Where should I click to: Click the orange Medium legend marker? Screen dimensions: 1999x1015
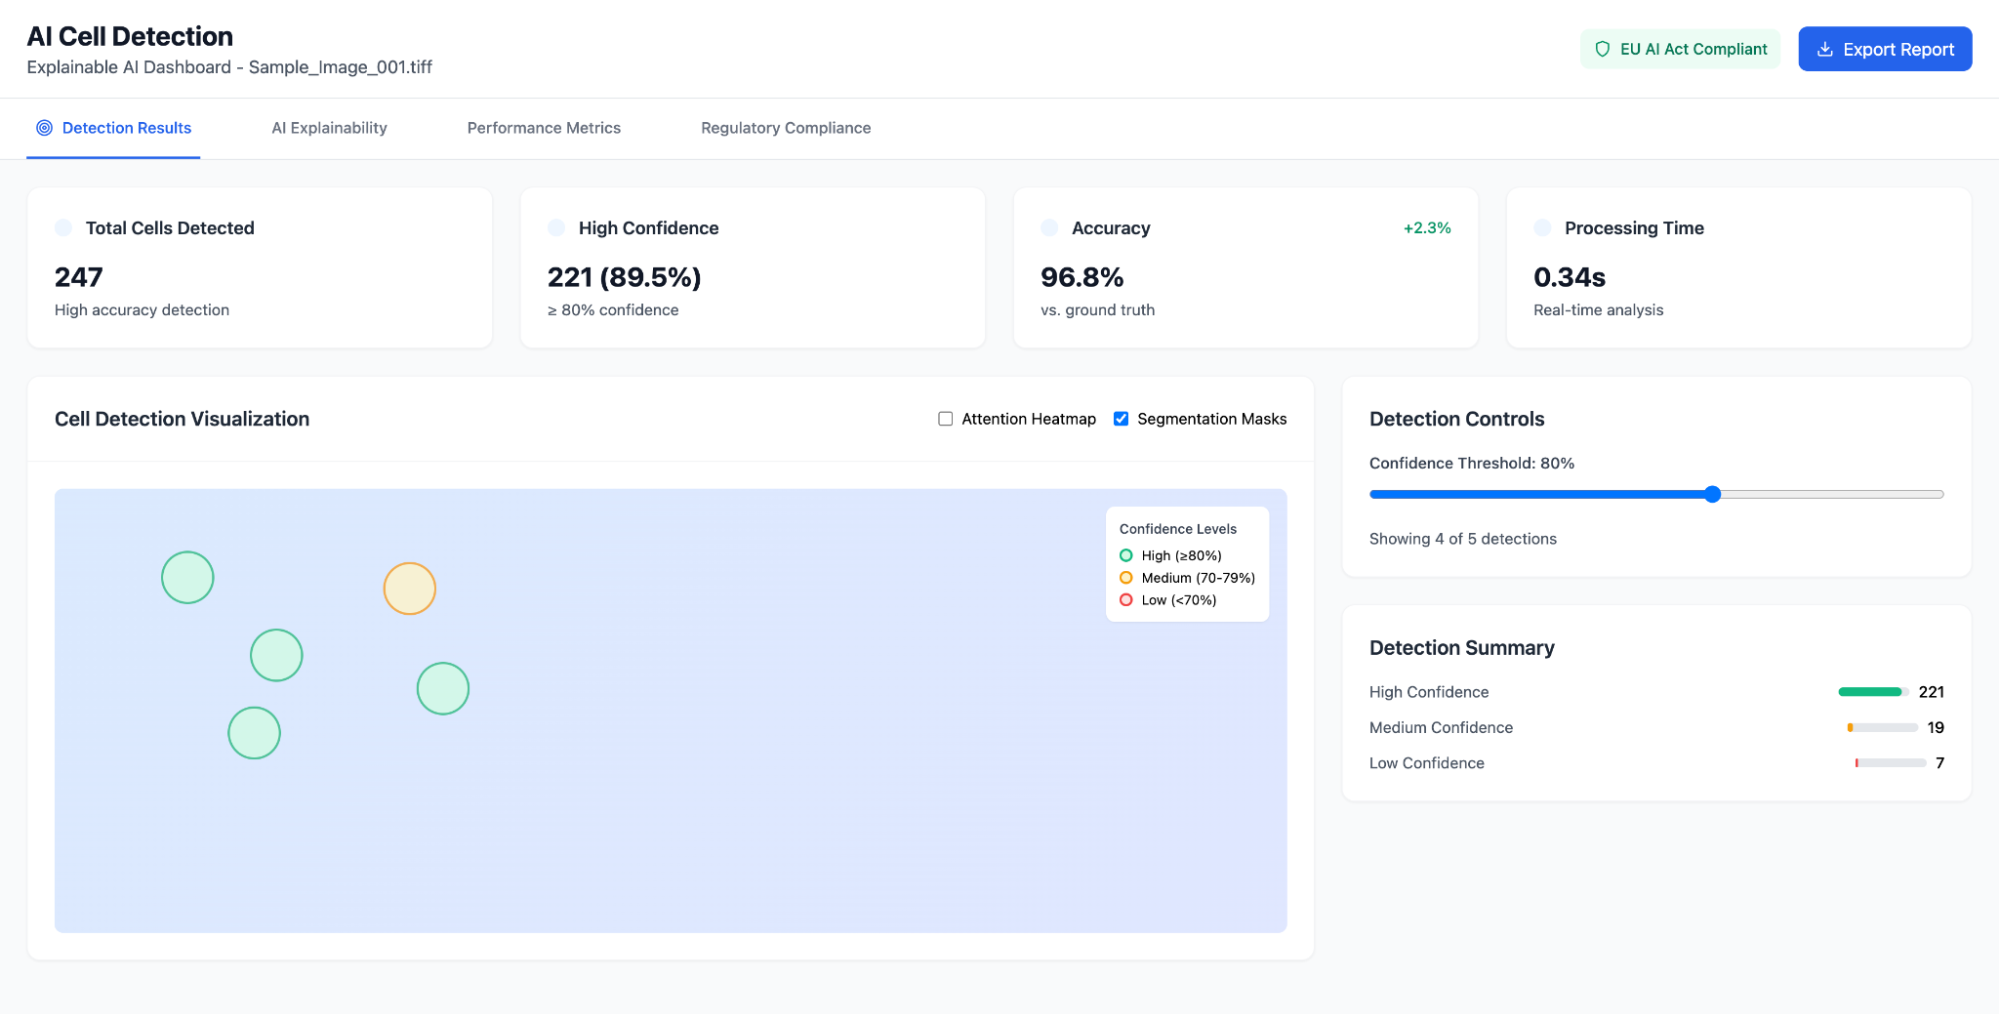pos(1126,578)
